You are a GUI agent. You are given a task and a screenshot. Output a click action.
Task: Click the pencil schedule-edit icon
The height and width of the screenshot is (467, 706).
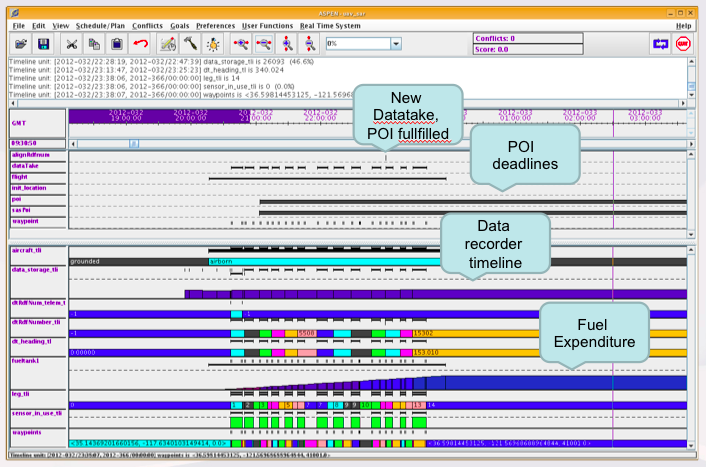pyautogui.click(x=168, y=44)
